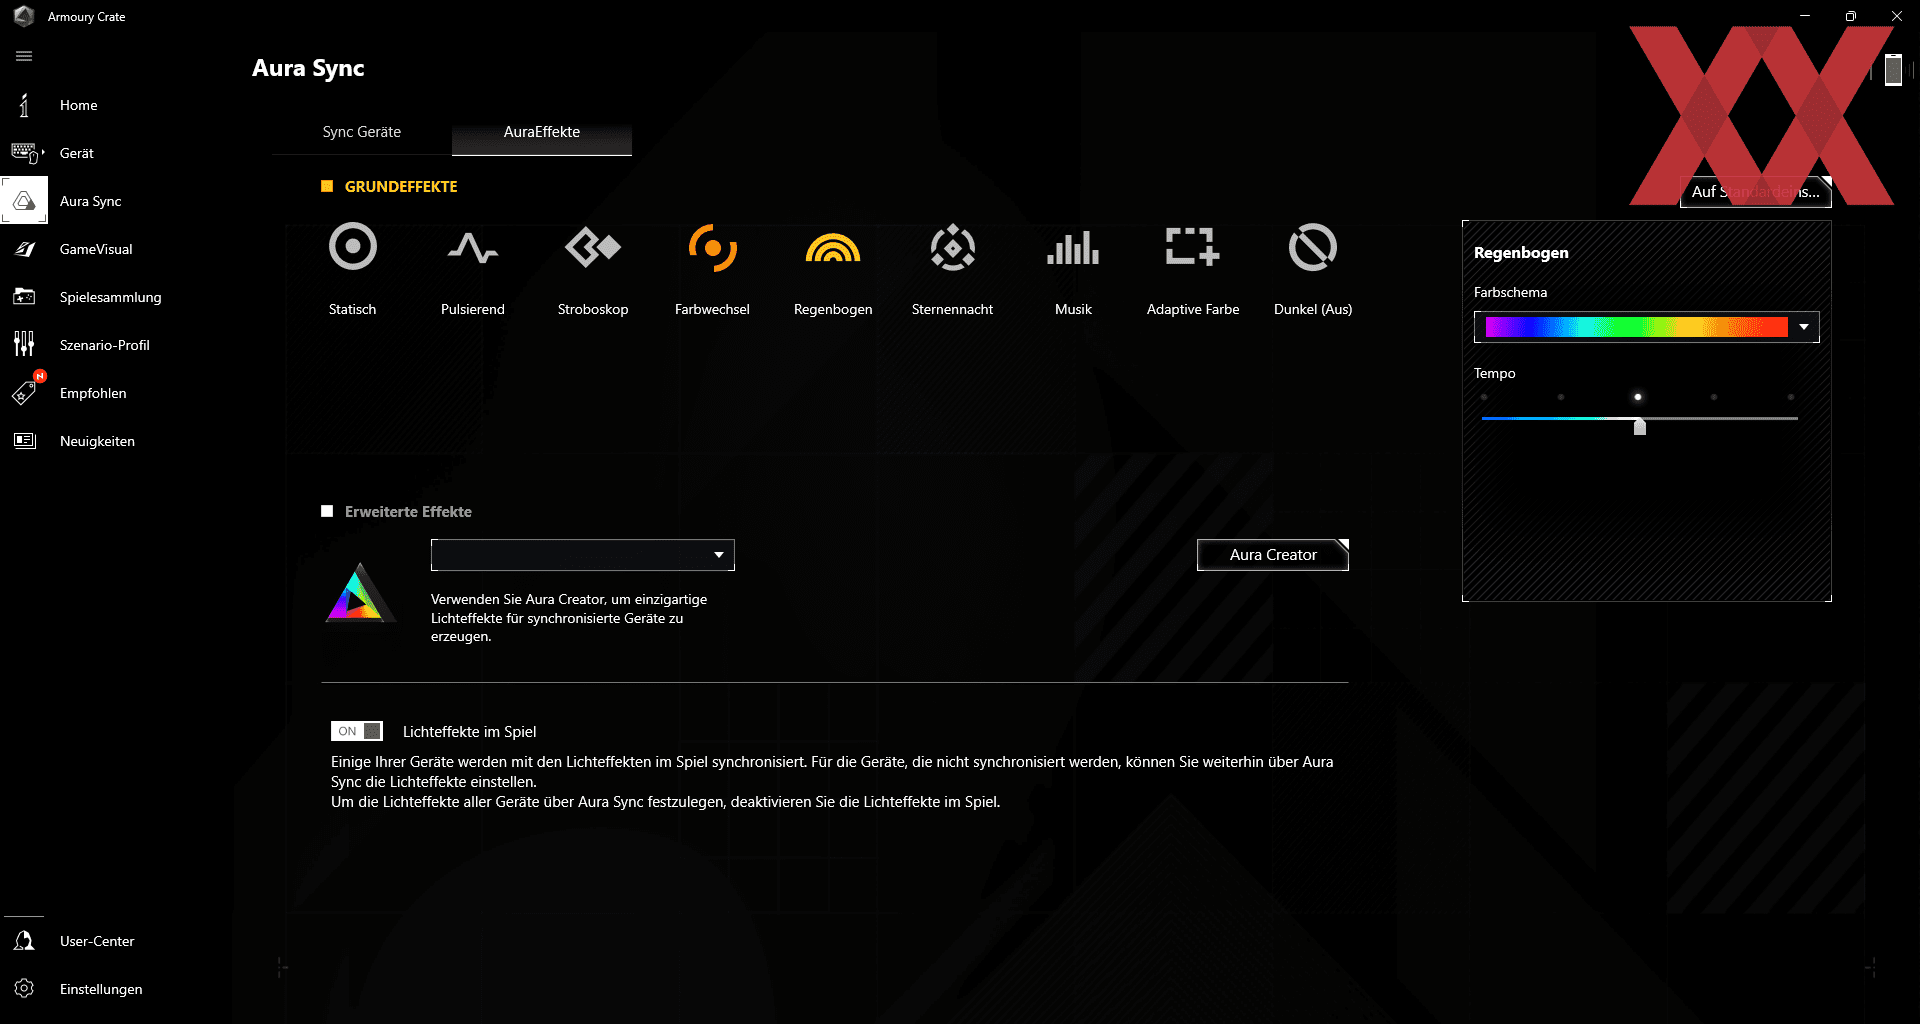
Task: Launch the Aura Creator button
Action: tap(1273, 555)
